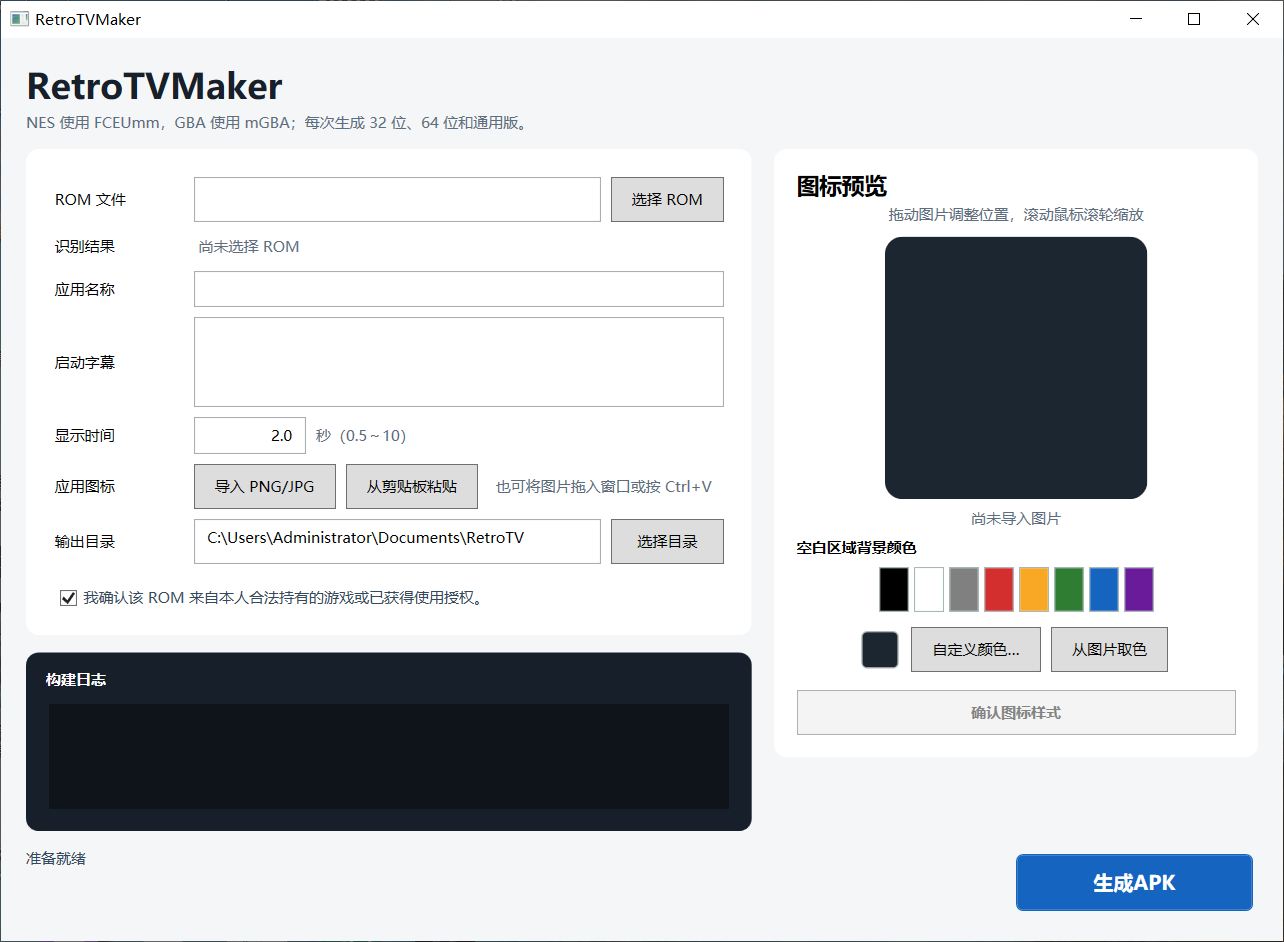Click the 准备就绪 status text
The width and height of the screenshot is (1284, 942).
56,858
